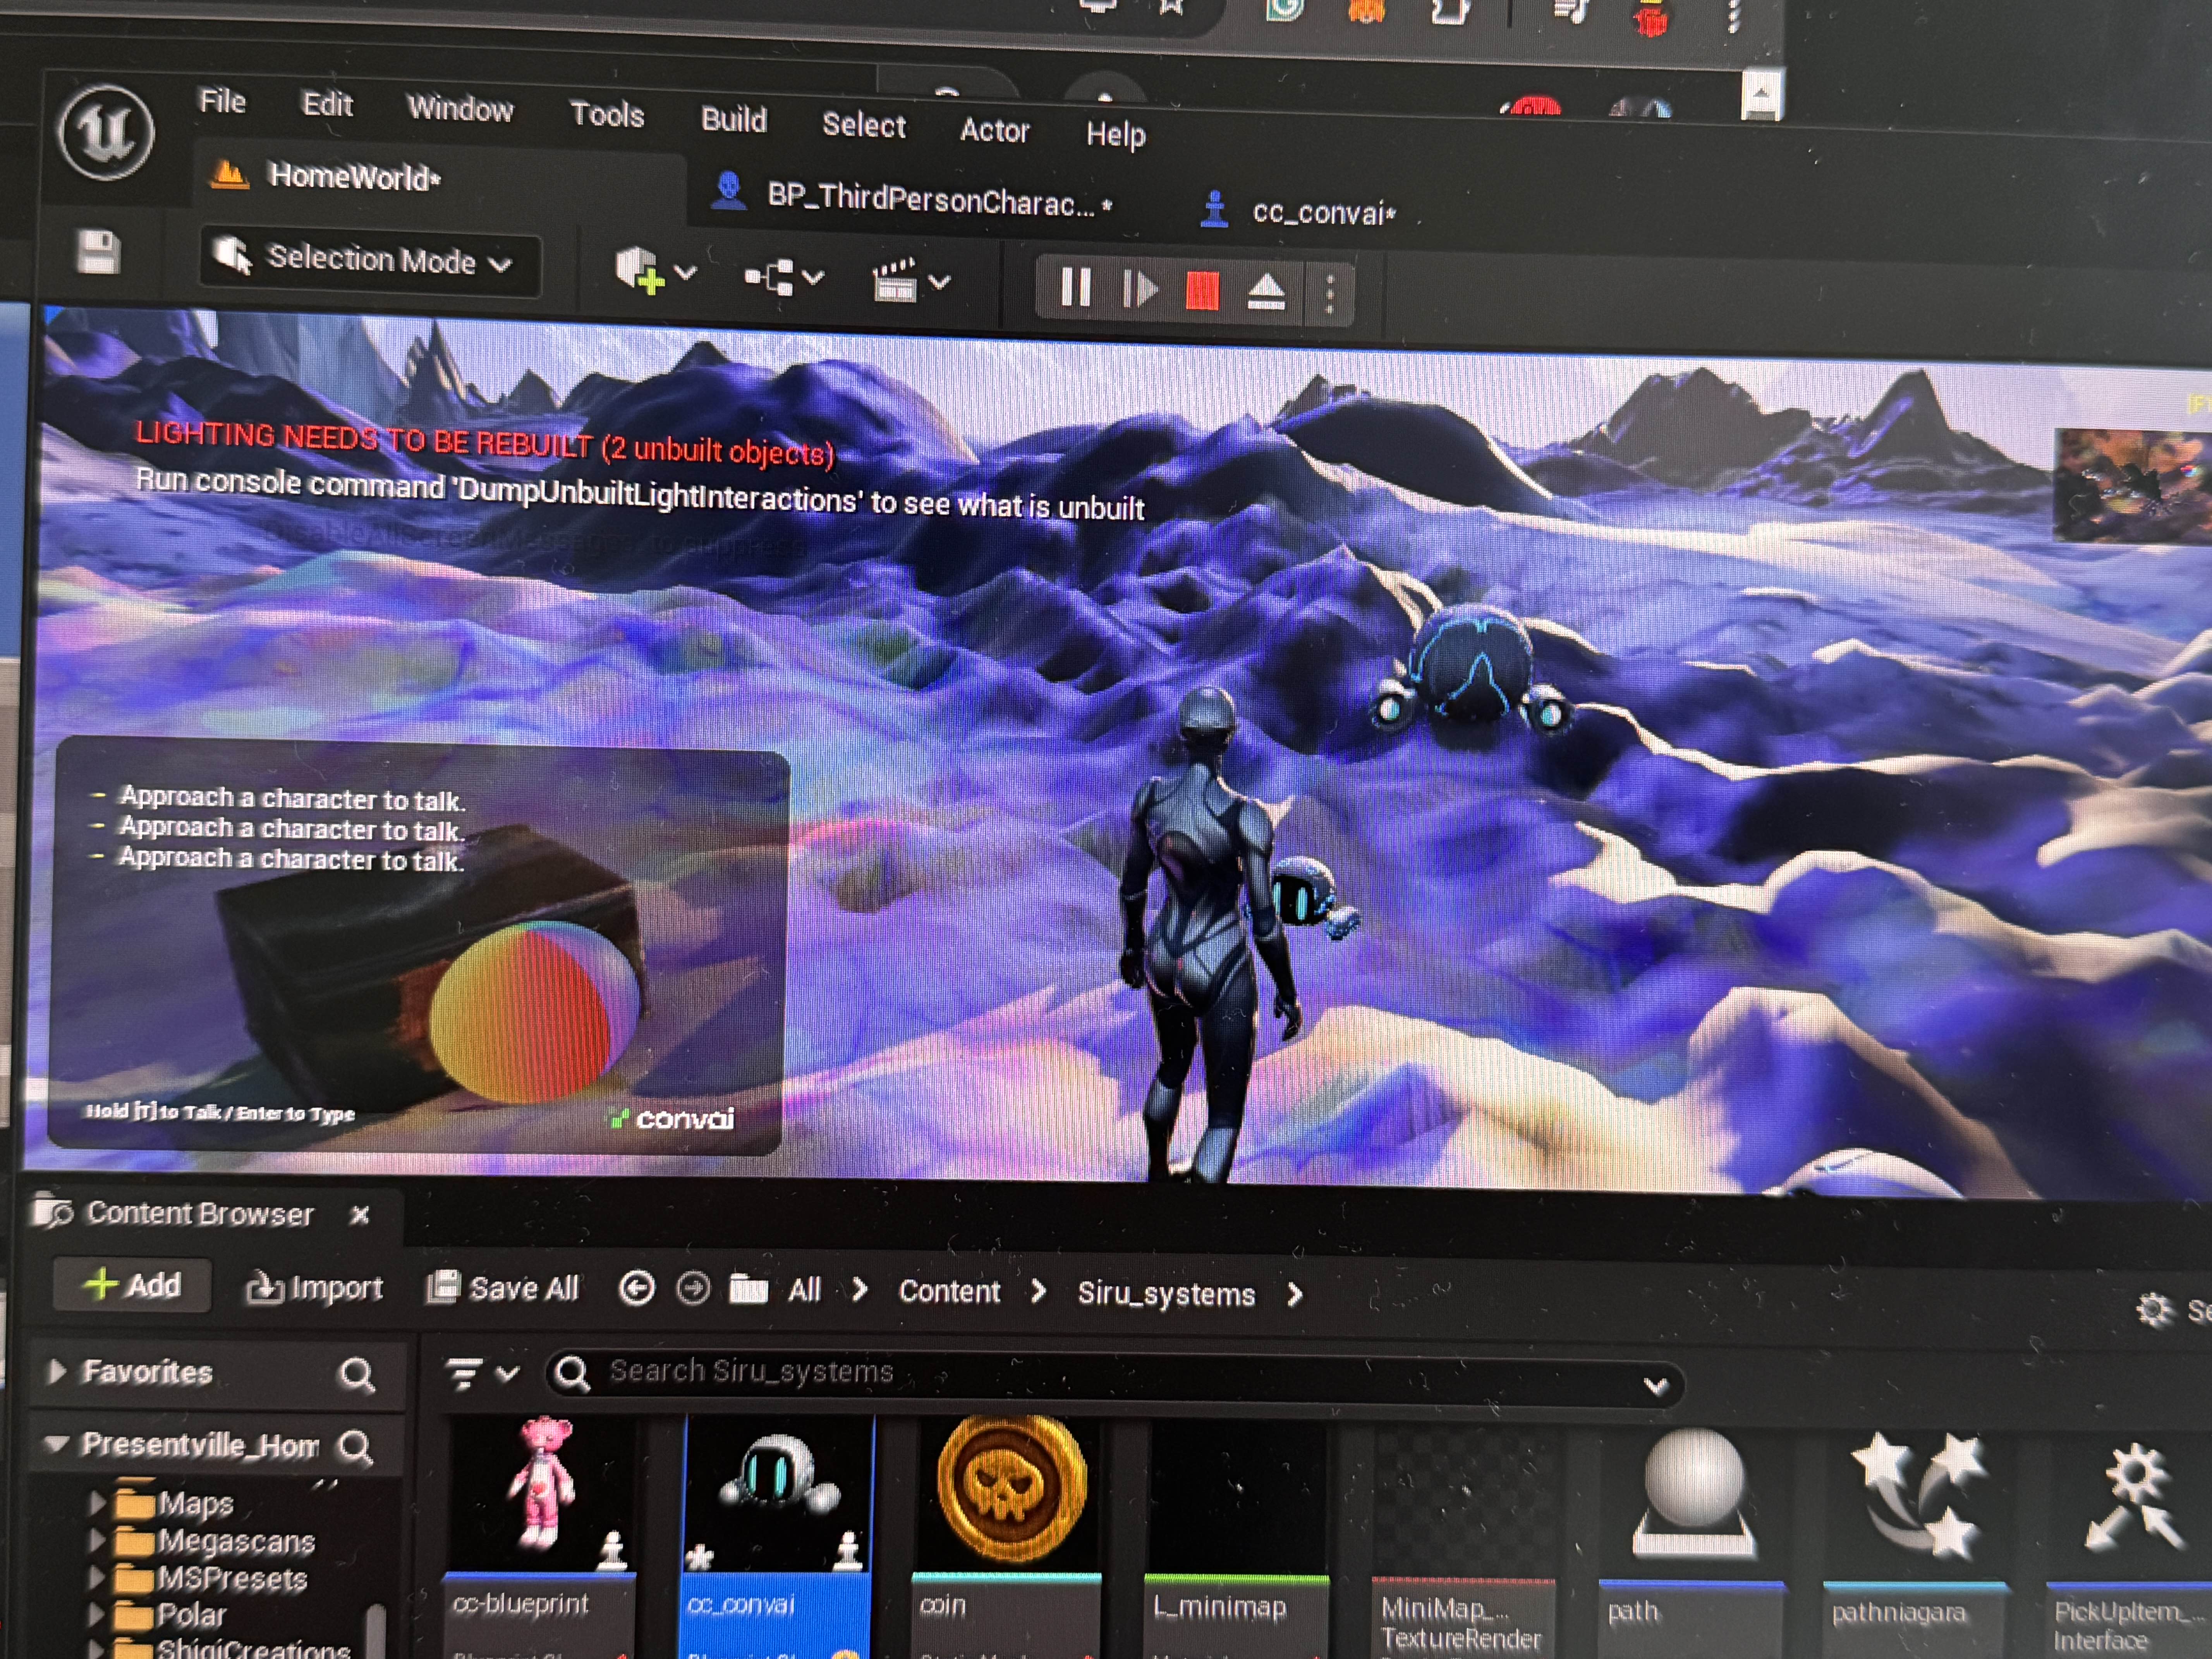Open the Actor menu
Screen dimensions: 2212x1659
coord(995,131)
